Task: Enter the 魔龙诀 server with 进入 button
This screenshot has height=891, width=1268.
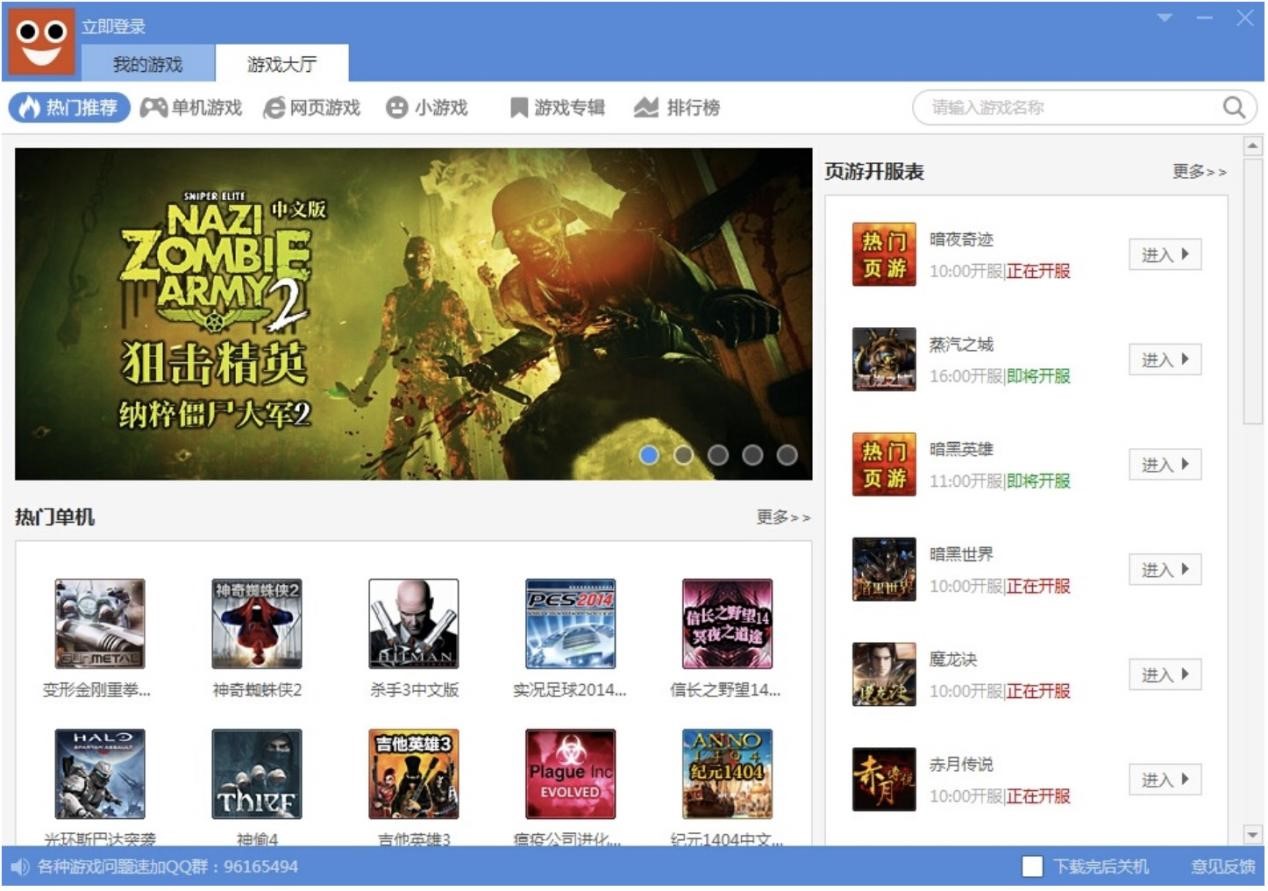Action: (x=1165, y=674)
